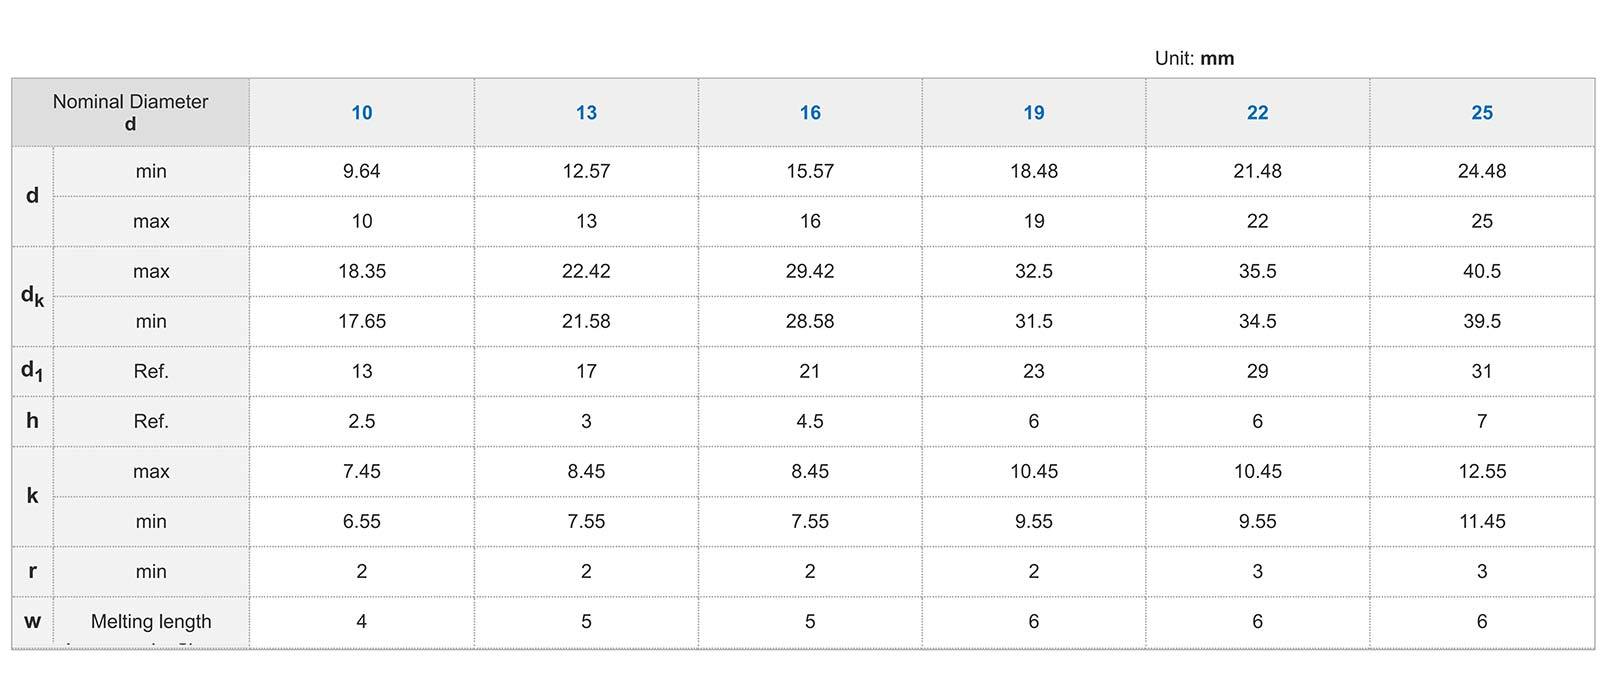The height and width of the screenshot is (700, 1600).
Task: Click the nominal diameter 10 column header
Action: click(361, 113)
